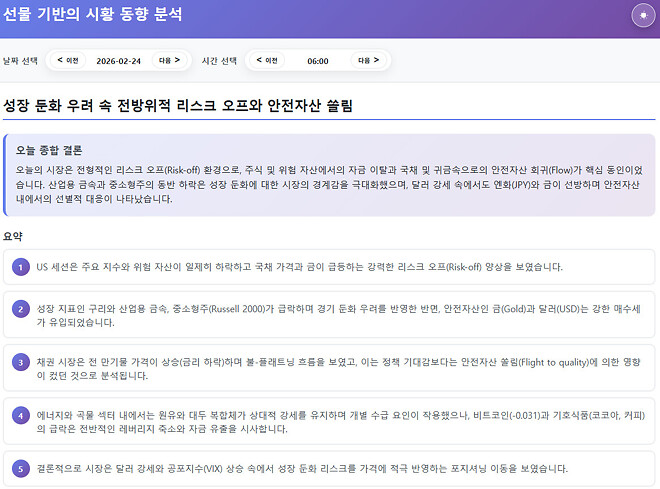Click the headline '성장 둔화 우려 속 전방위적 리스크 오프와 안전자산 쏠림'

(178, 105)
